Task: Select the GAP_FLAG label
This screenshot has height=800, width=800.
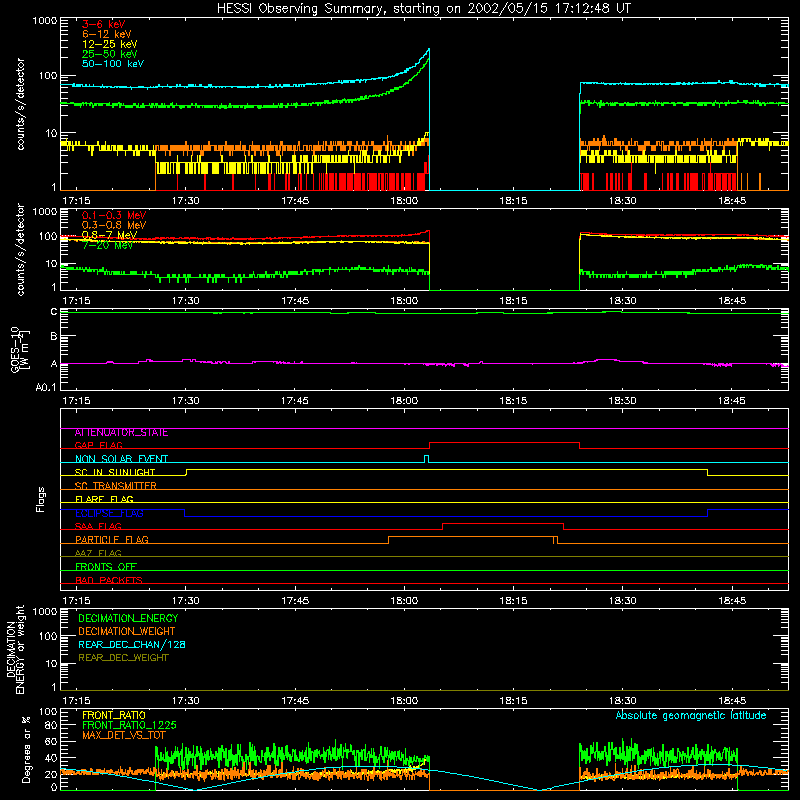Action: [98, 445]
